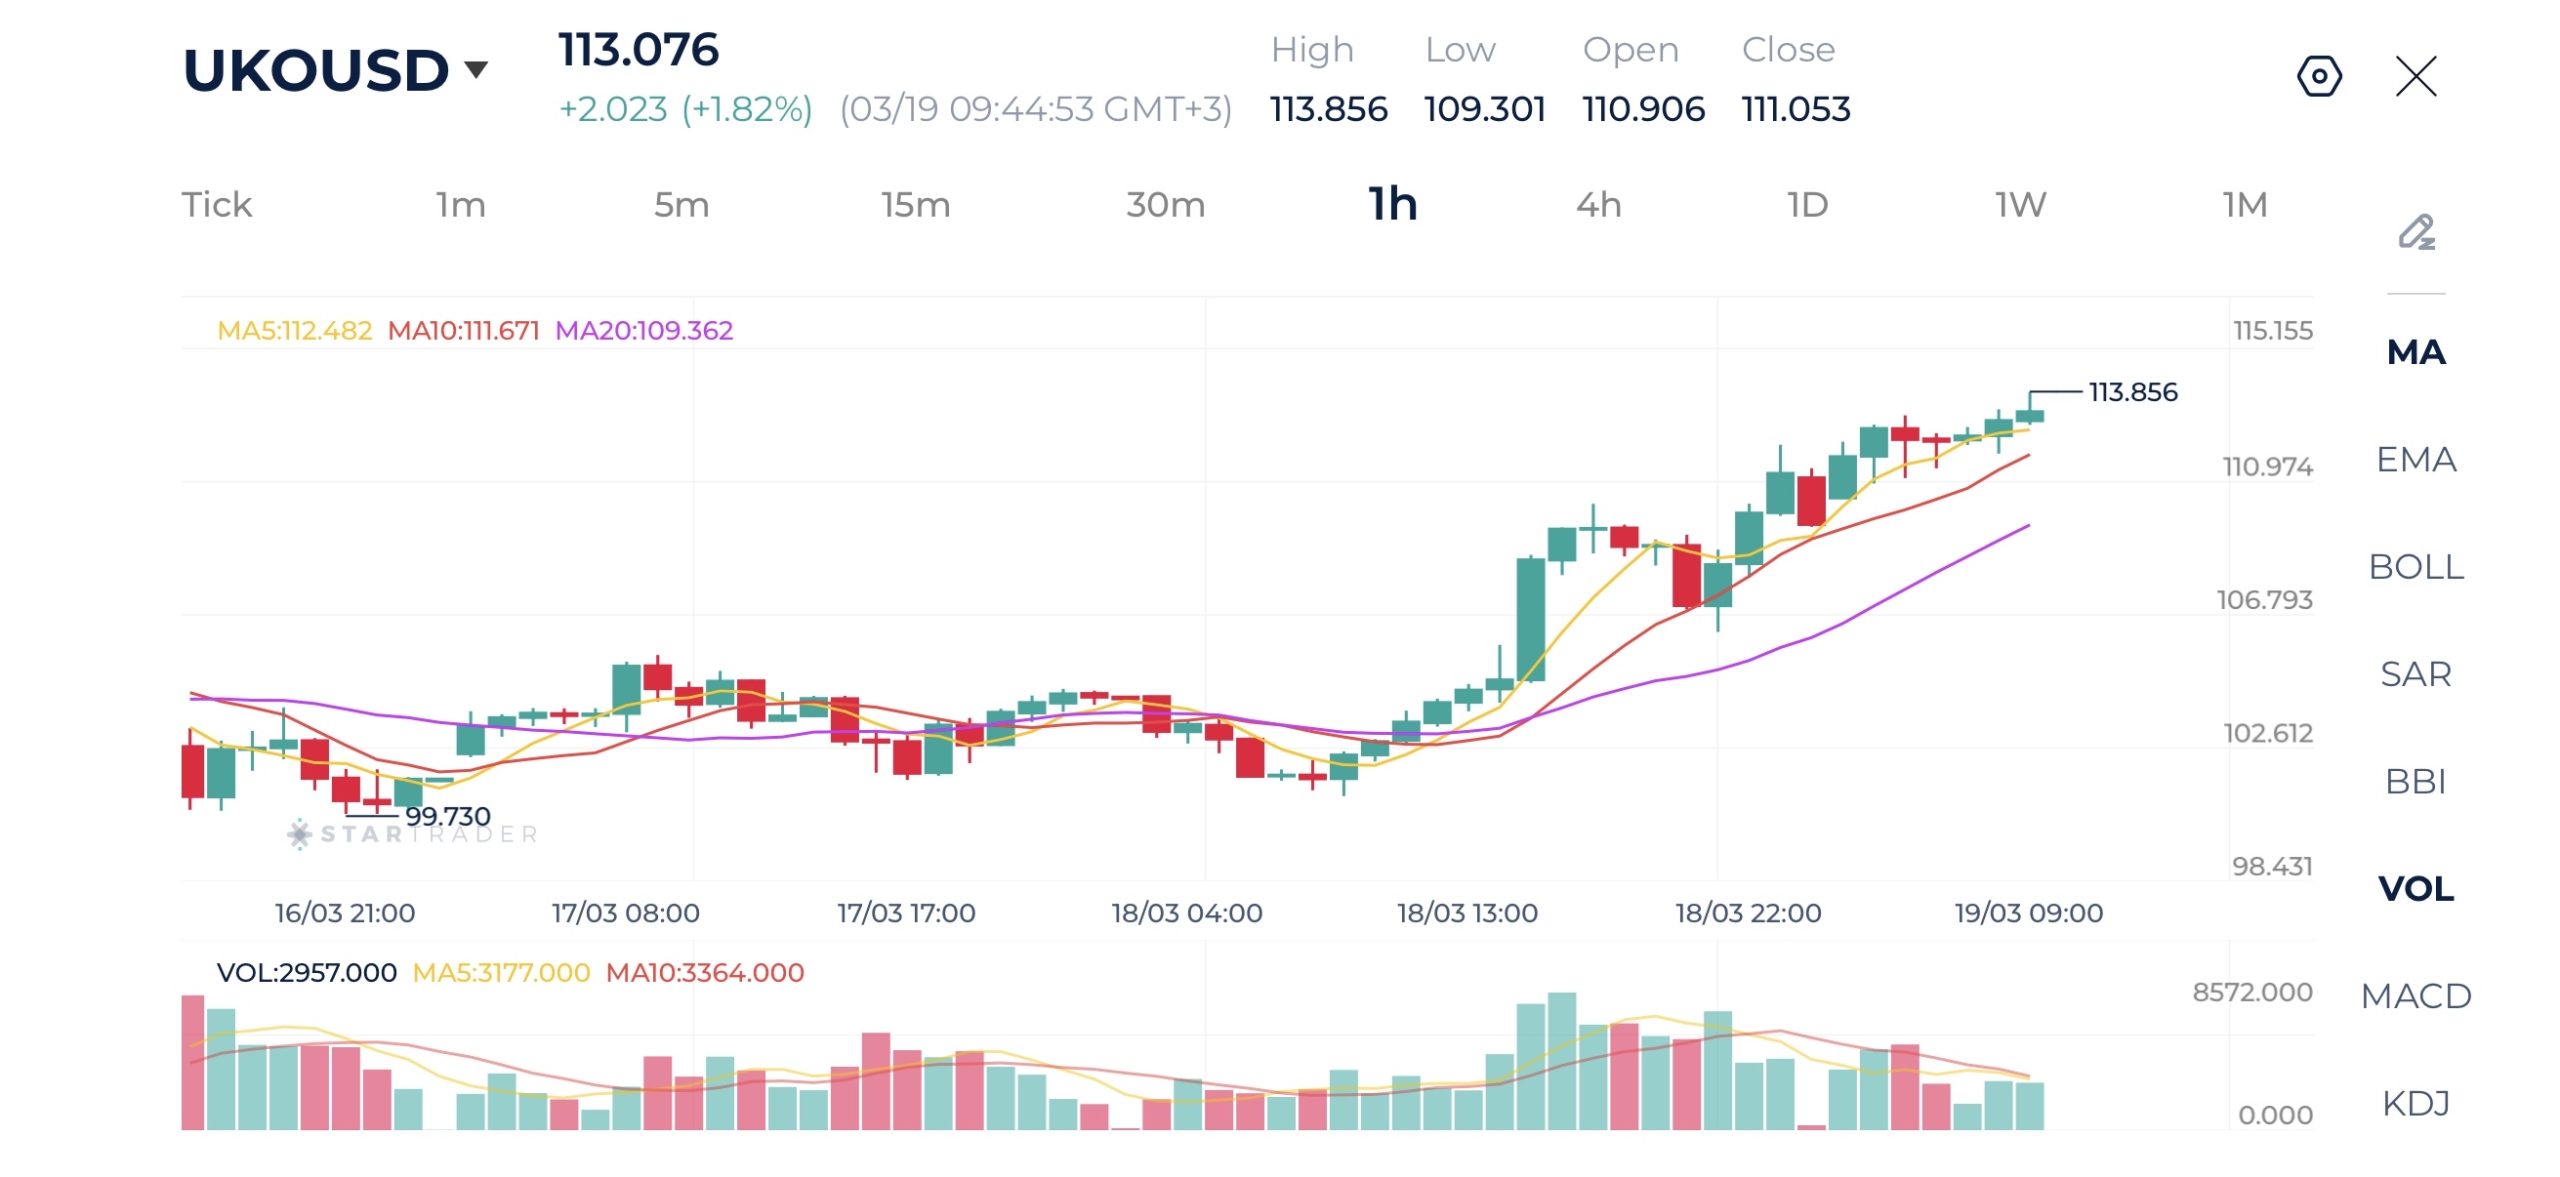
Task: Close the chart with X icon
Action: pyautogui.click(x=2415, y=77)
